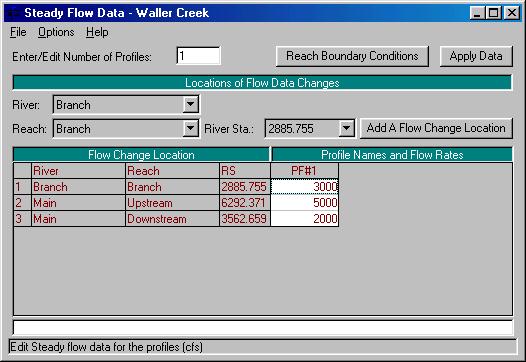Image resolution: width=526 pixels, height=362 pixels.
Task: Close the Steady Flow Data window
Action: [x=512, y=13]
